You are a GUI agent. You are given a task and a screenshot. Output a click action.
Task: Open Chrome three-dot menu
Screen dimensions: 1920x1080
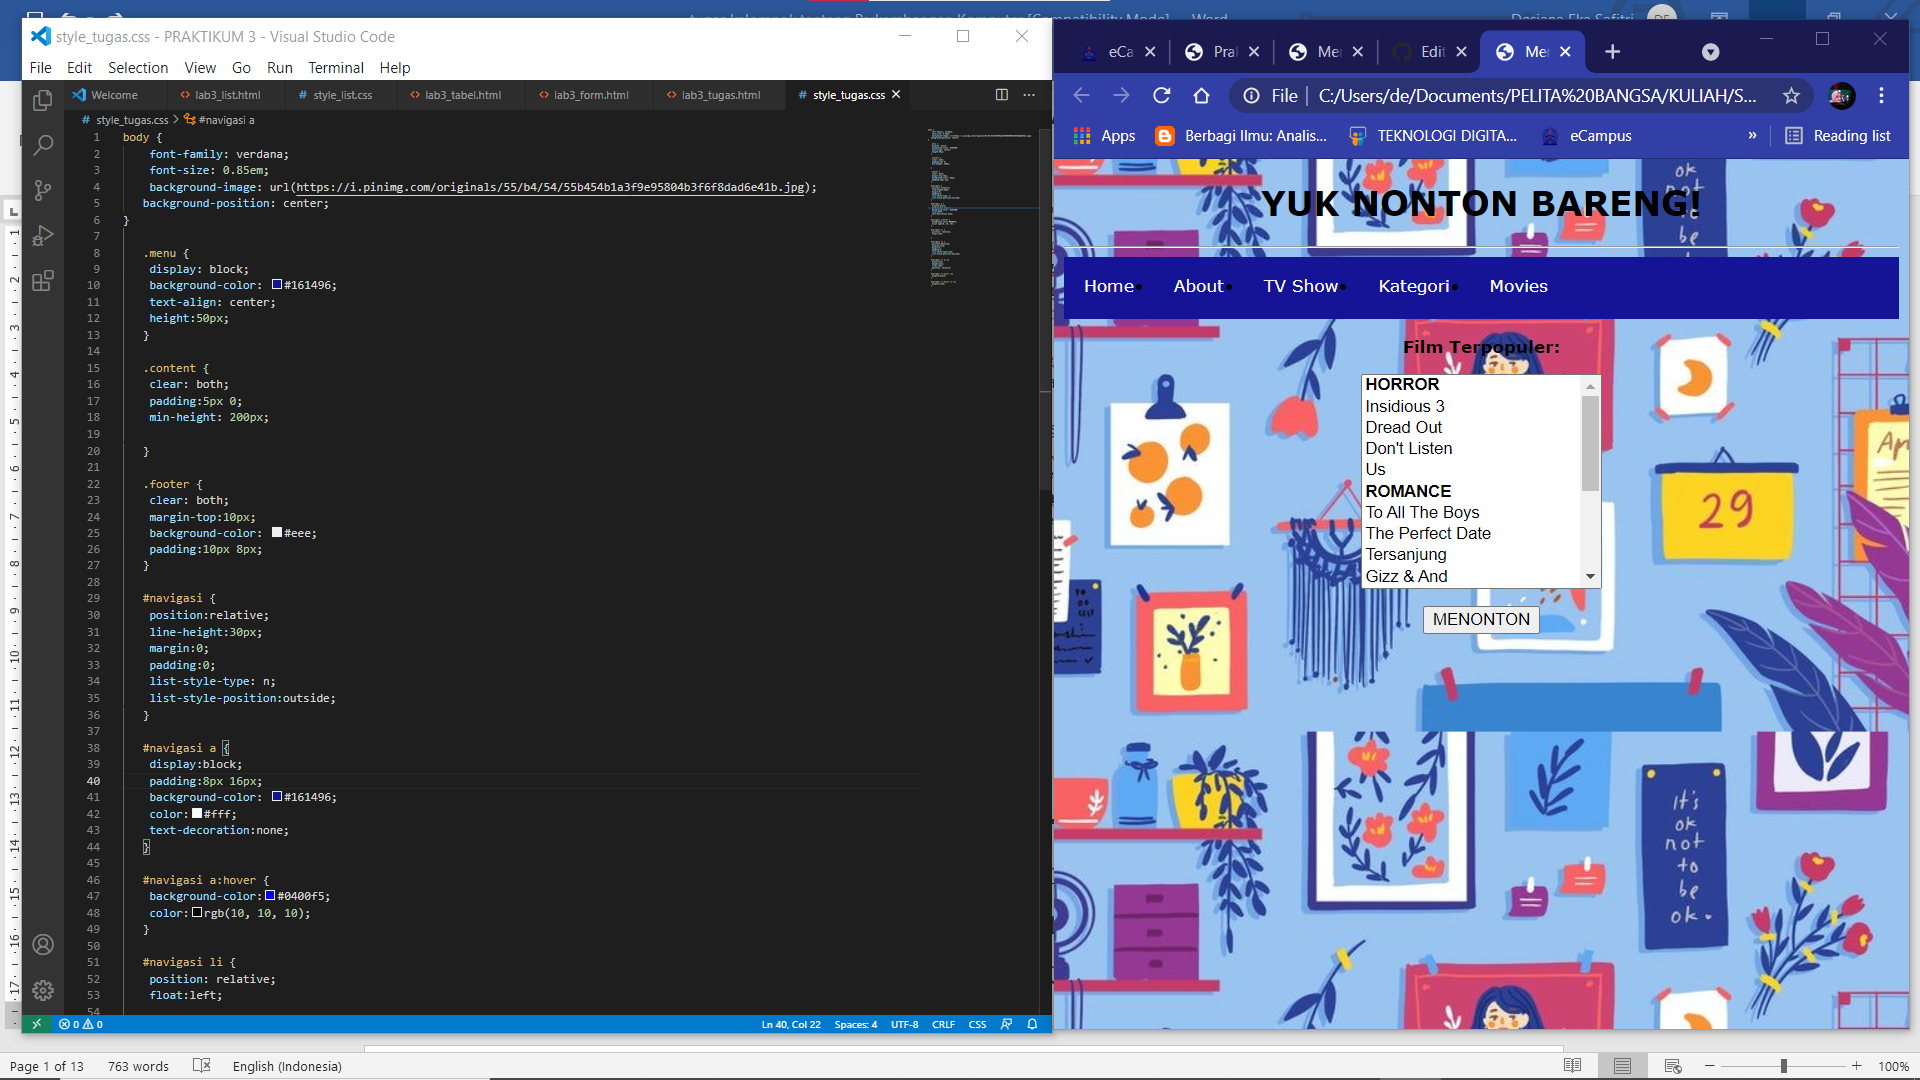click(1881, 95)
